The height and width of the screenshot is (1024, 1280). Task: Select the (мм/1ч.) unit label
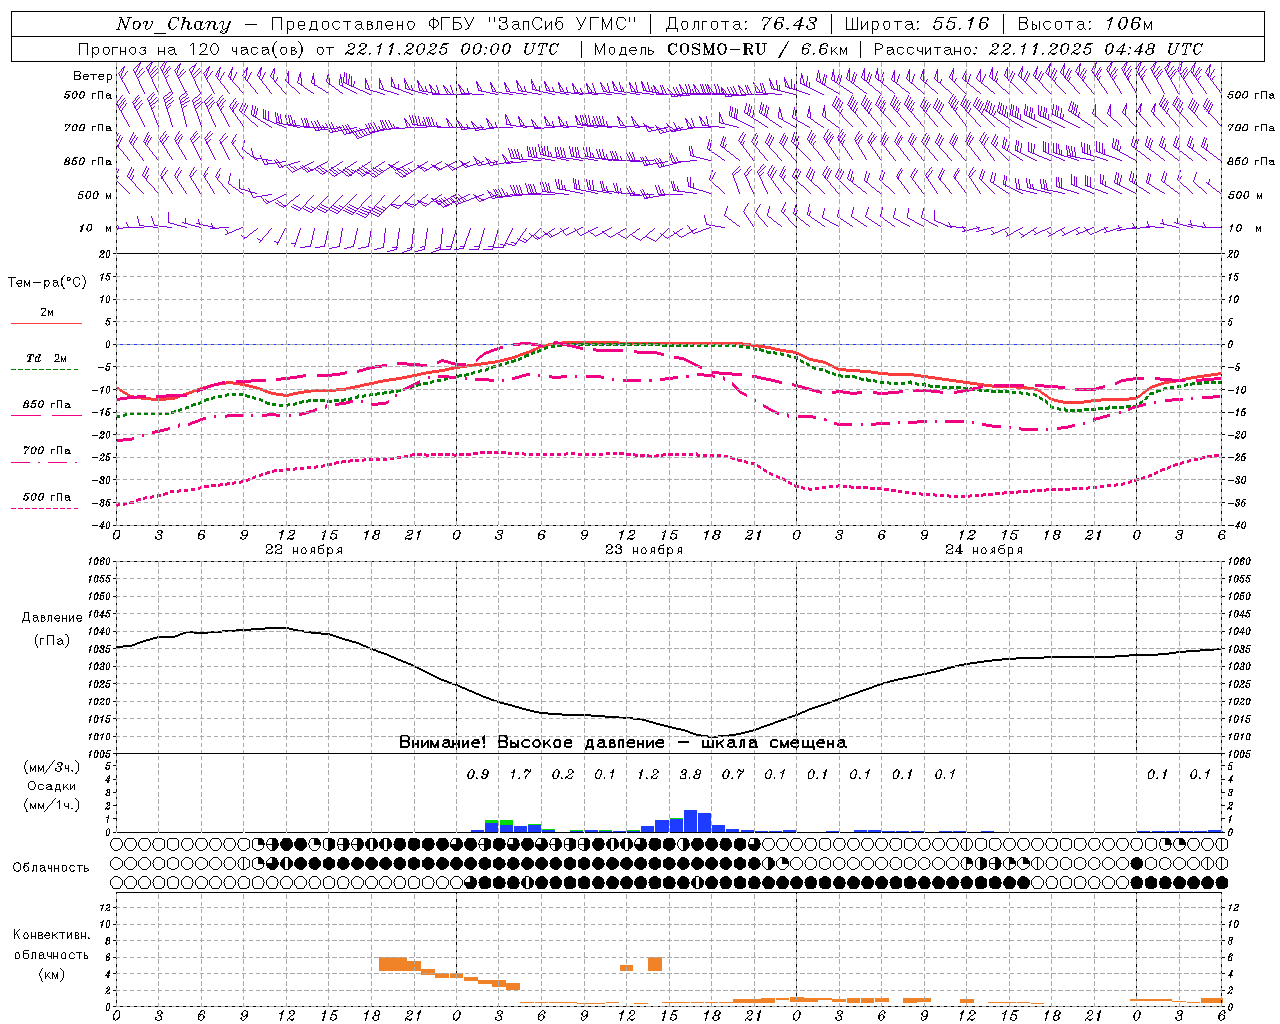[x=51, y=805]
